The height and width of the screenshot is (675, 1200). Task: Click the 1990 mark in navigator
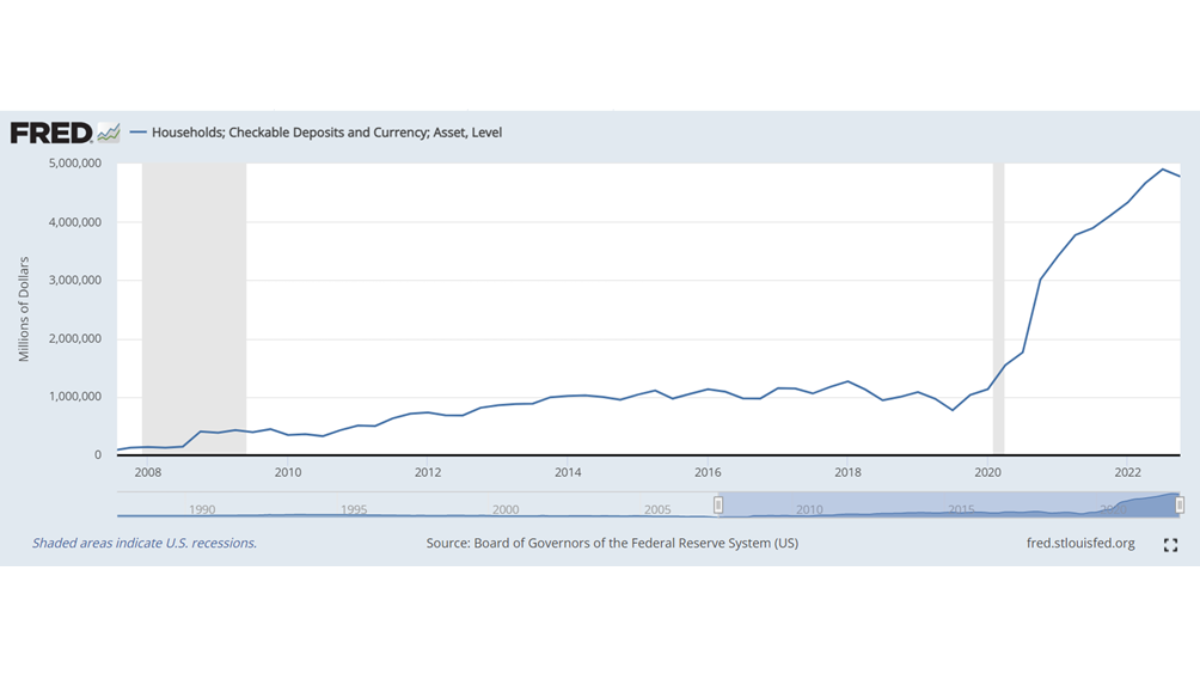point(202,509)
